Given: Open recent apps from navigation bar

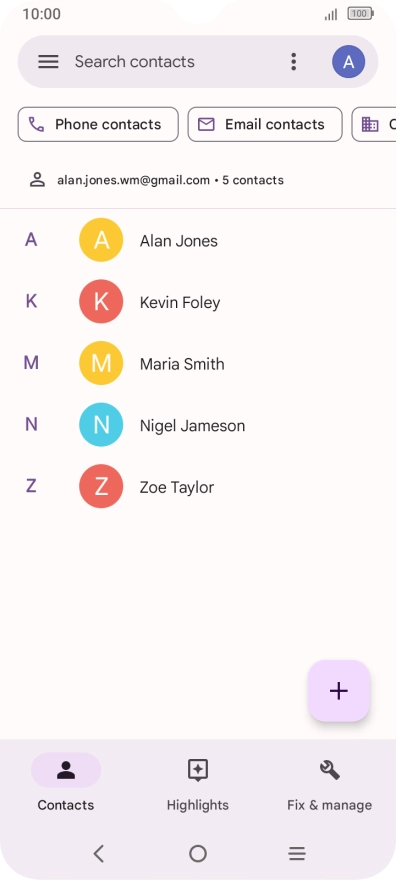Looking at the screenshot, I should click(x=297, y=854).
